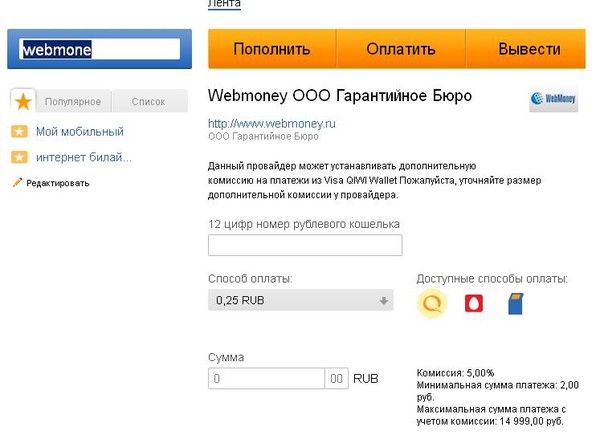Choose the red MTS payment icon
600x435 pixels.
(473, 303)
